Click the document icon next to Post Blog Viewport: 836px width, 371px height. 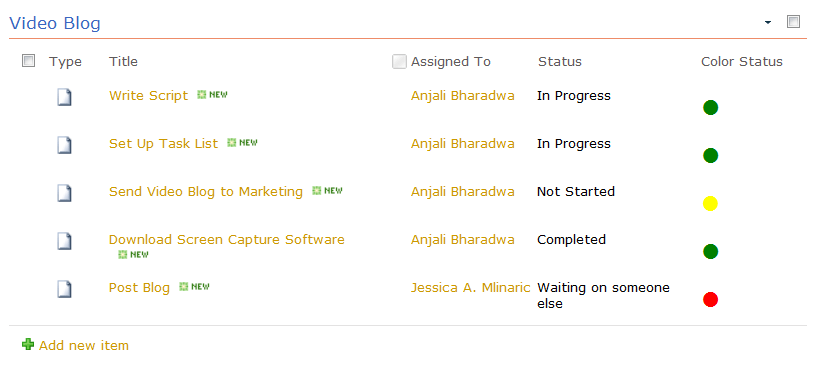(65, 289)
